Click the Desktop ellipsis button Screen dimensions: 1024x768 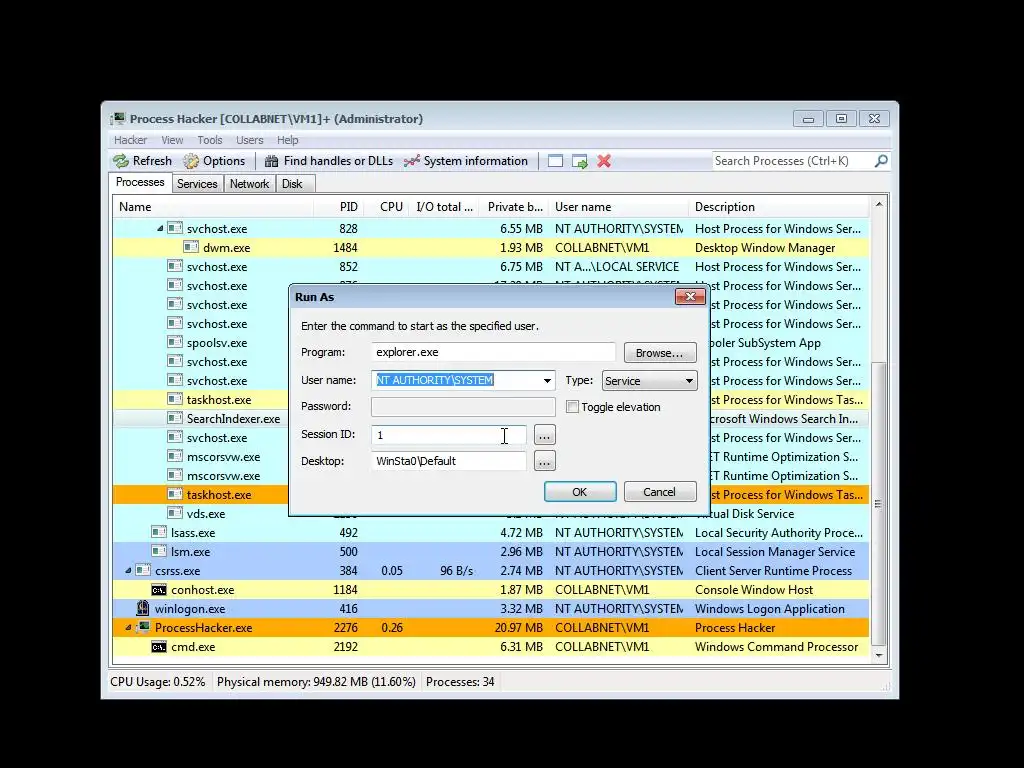point(545,461)
